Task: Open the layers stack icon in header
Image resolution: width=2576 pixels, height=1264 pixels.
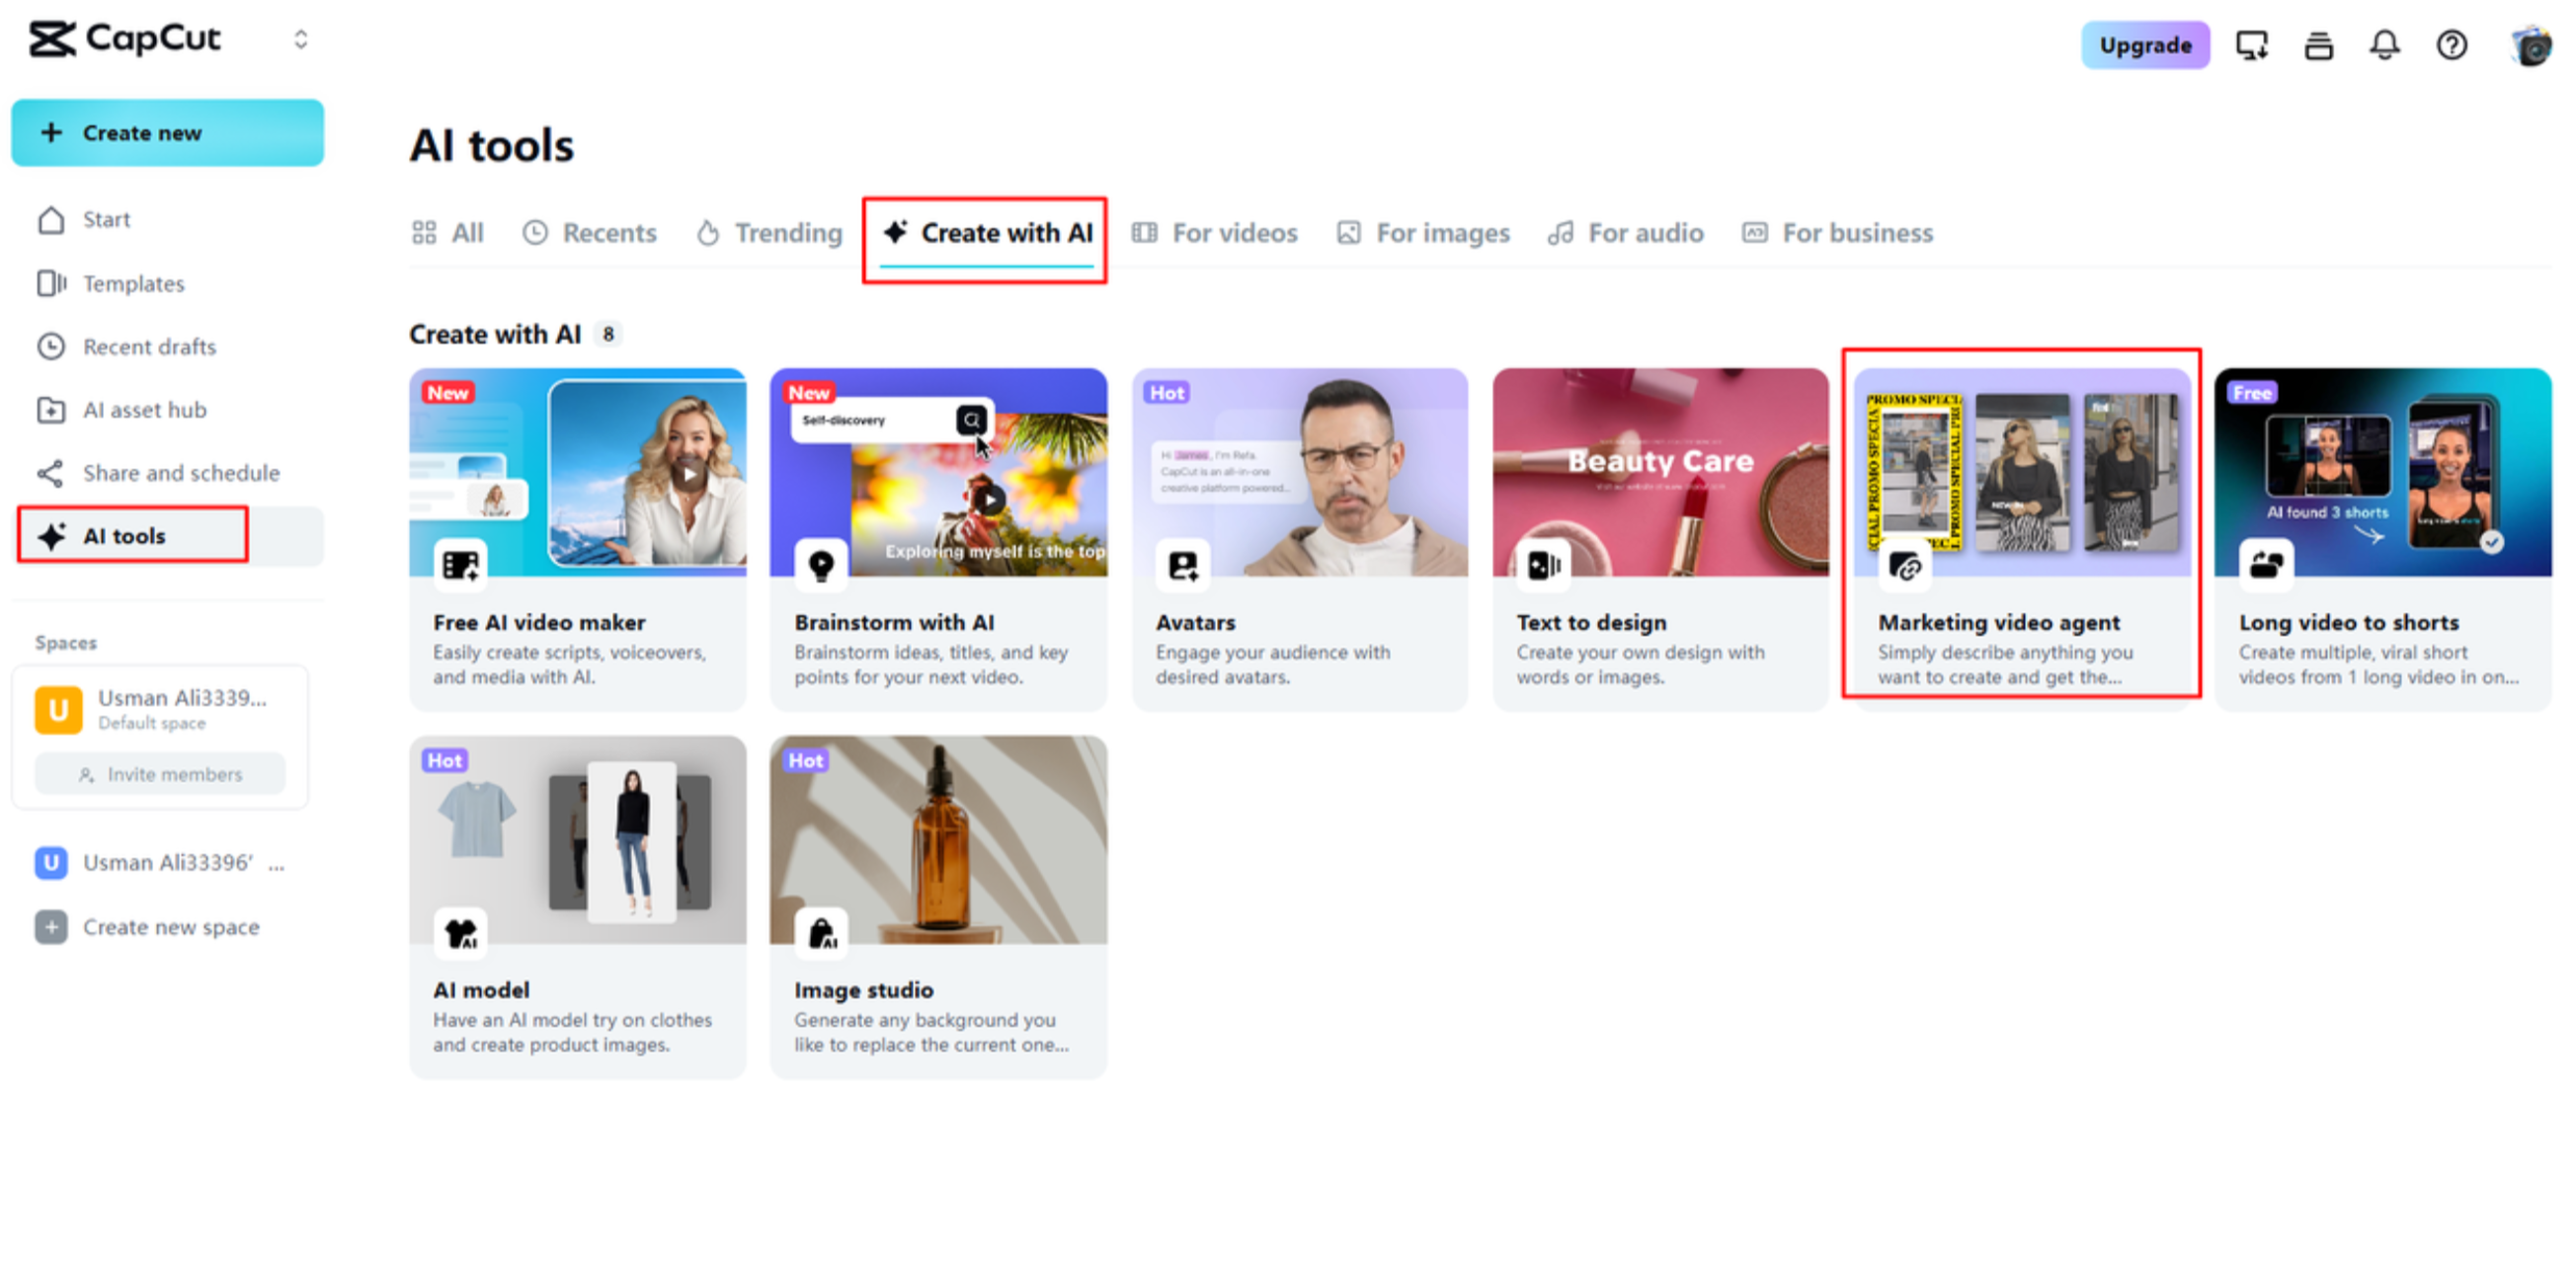Action: pyautogui.click(x=2318, y=45)
